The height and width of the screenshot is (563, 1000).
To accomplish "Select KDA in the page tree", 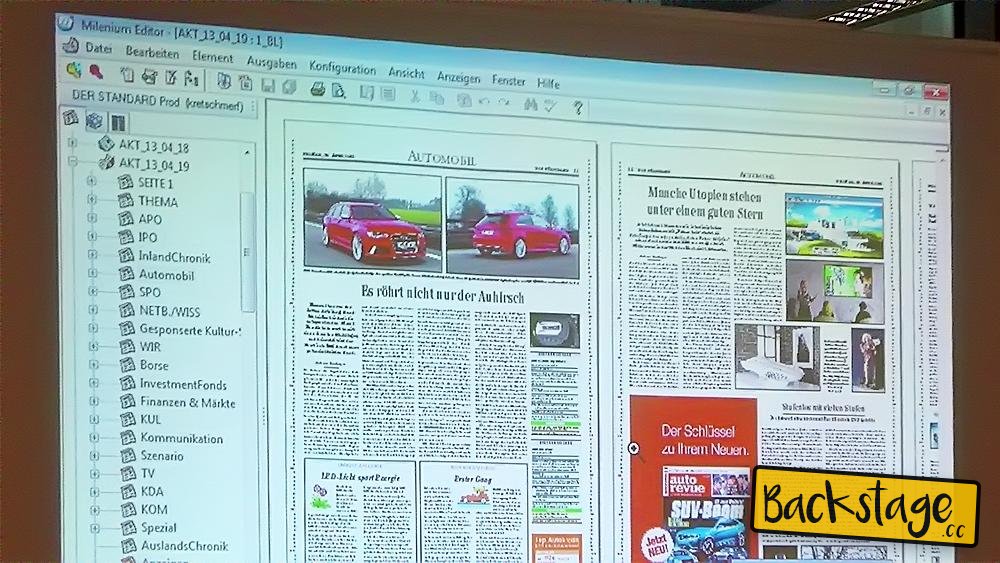I will (152, 492).
